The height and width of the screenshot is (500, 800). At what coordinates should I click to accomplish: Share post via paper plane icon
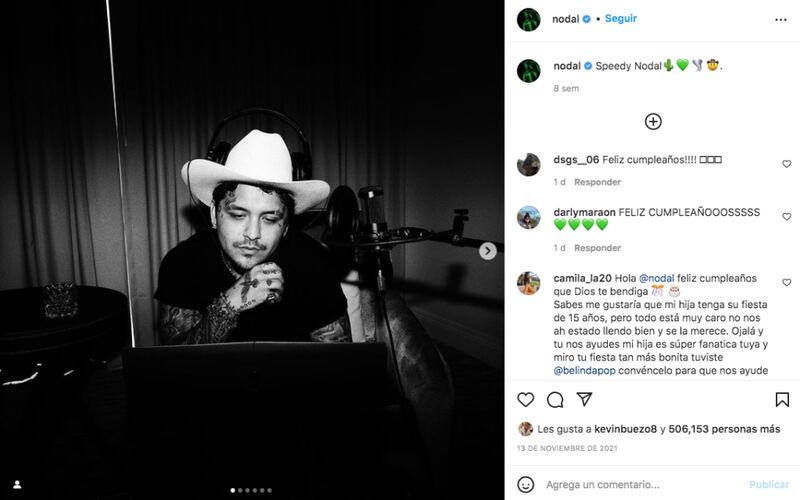pyautogui.click(x=584, y=399)
